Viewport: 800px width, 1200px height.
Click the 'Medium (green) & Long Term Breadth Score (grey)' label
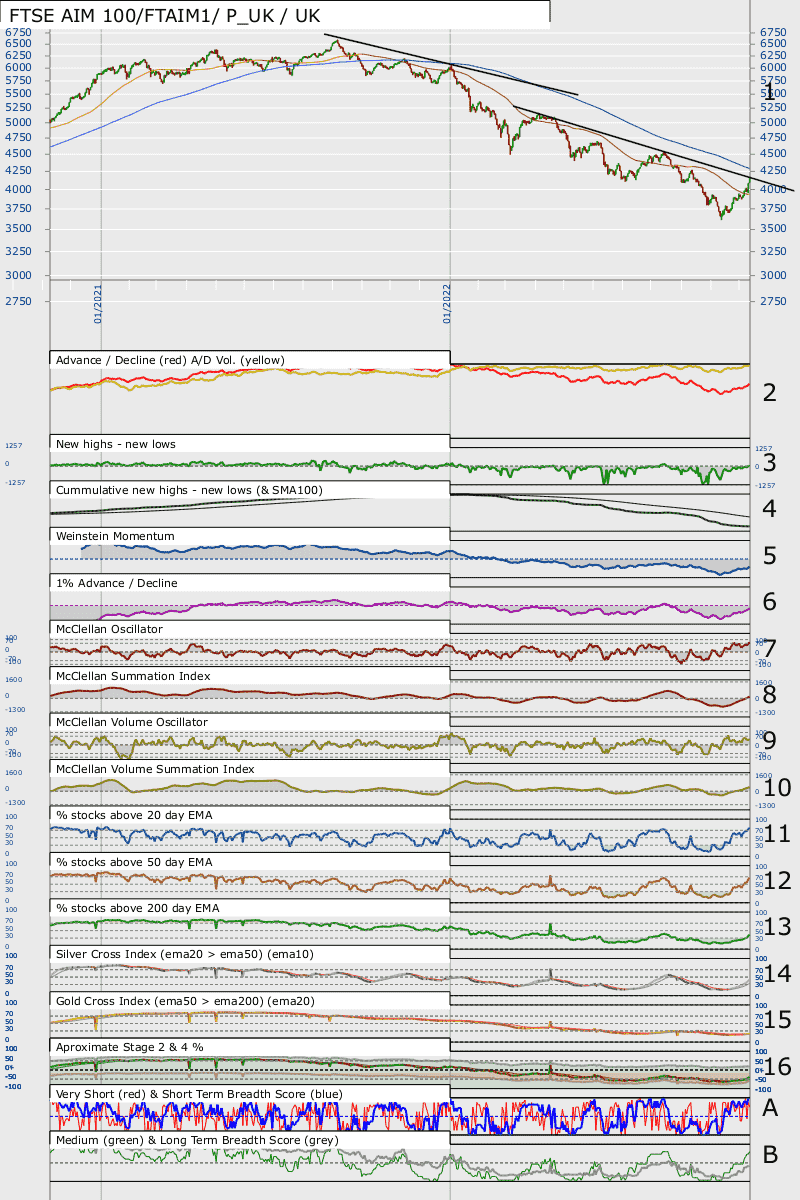(x=197, y=1140)
